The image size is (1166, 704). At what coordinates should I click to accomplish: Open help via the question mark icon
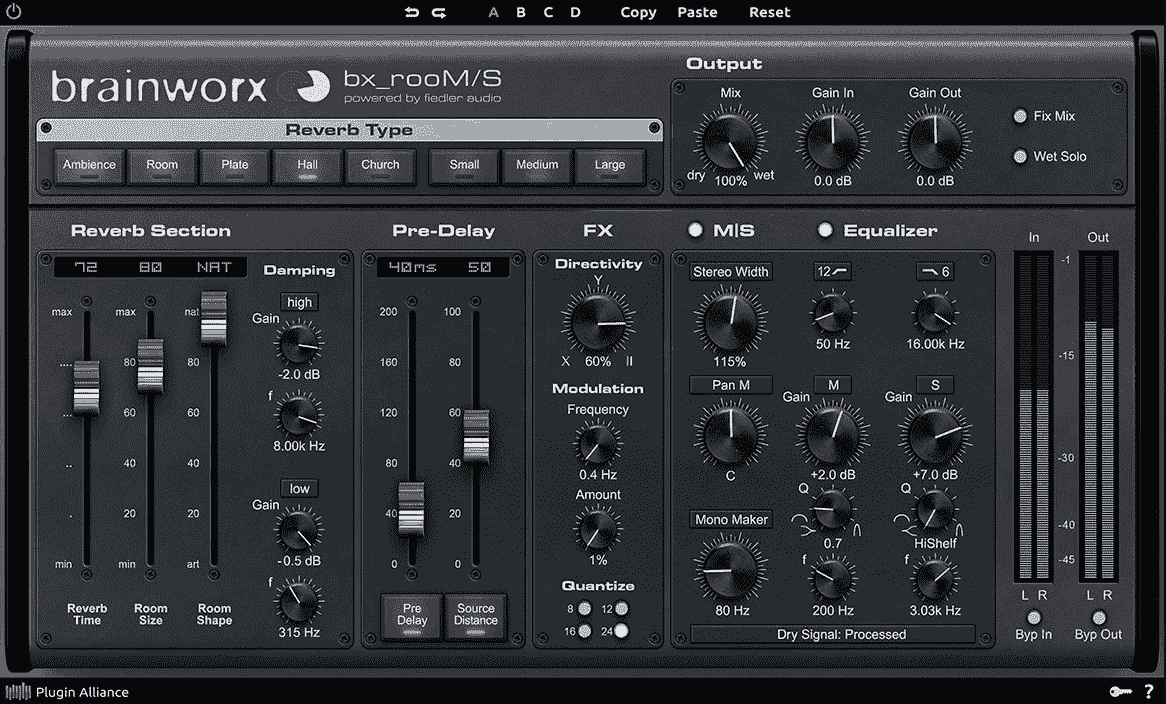pos(1148,691)
